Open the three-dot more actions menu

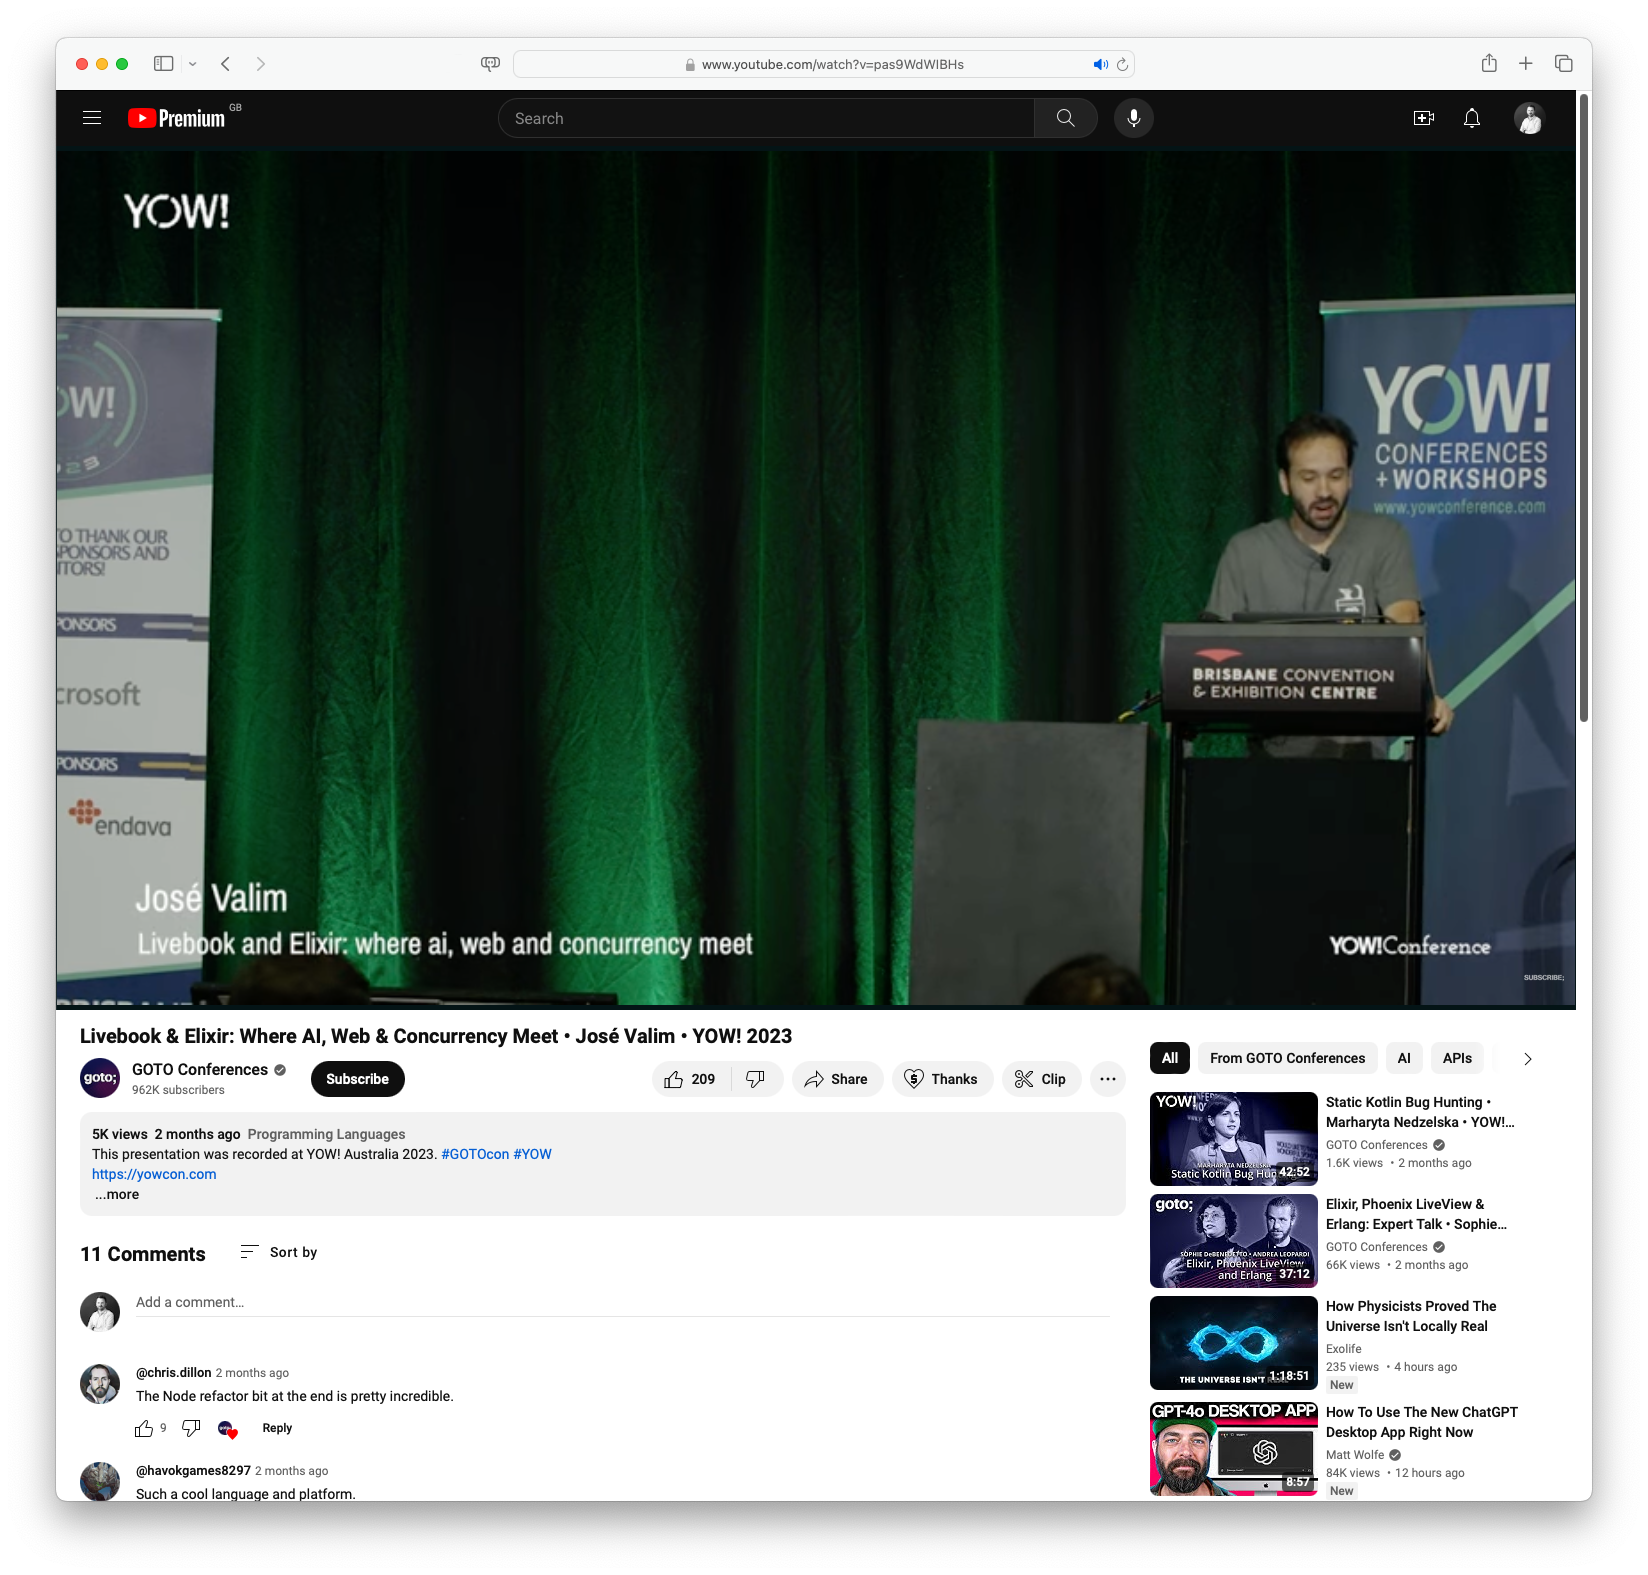[x=1107, y=1079]
